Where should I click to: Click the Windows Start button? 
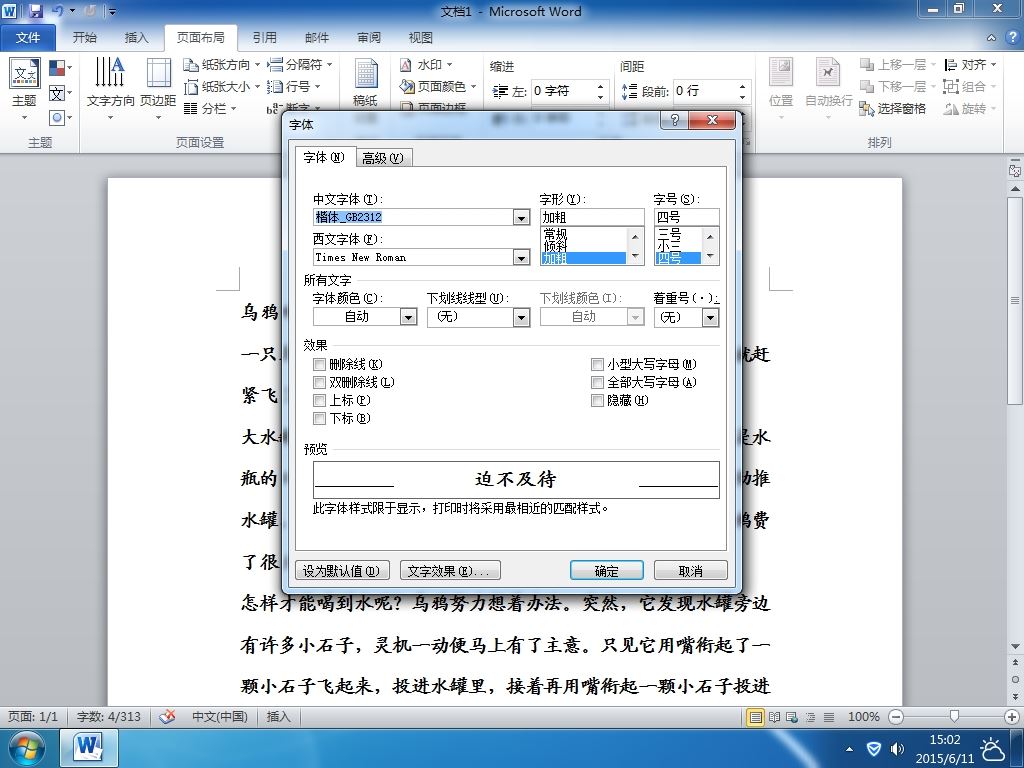click(26, 748)
